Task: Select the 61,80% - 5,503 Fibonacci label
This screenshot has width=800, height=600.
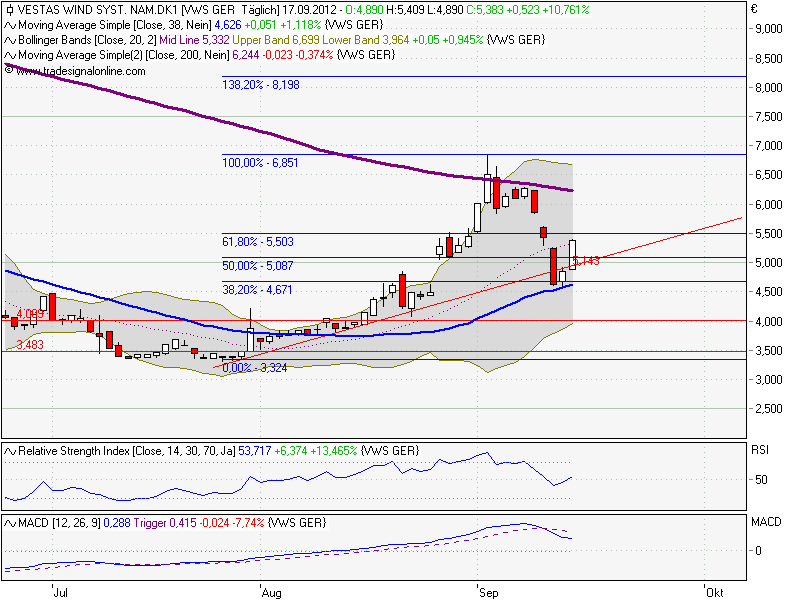Action: 258,241
